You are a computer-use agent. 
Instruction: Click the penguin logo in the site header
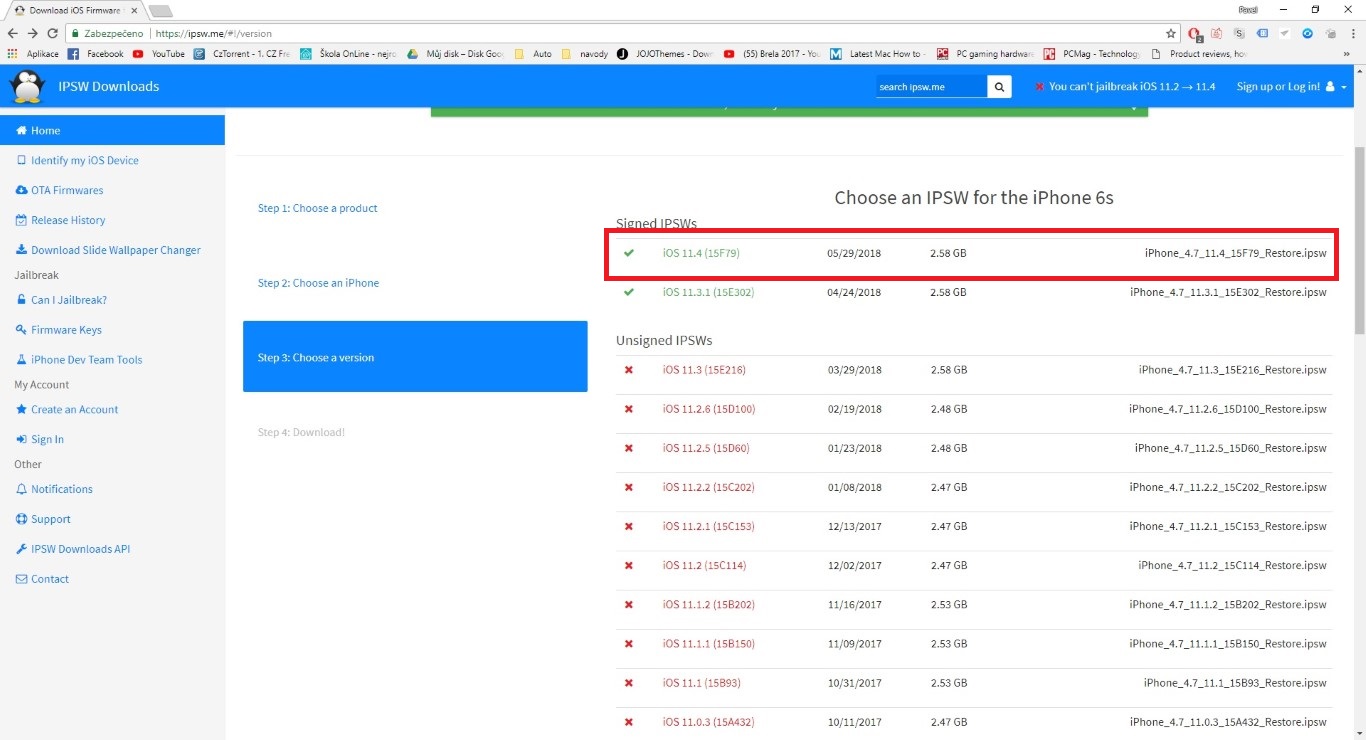click(26, 87)
